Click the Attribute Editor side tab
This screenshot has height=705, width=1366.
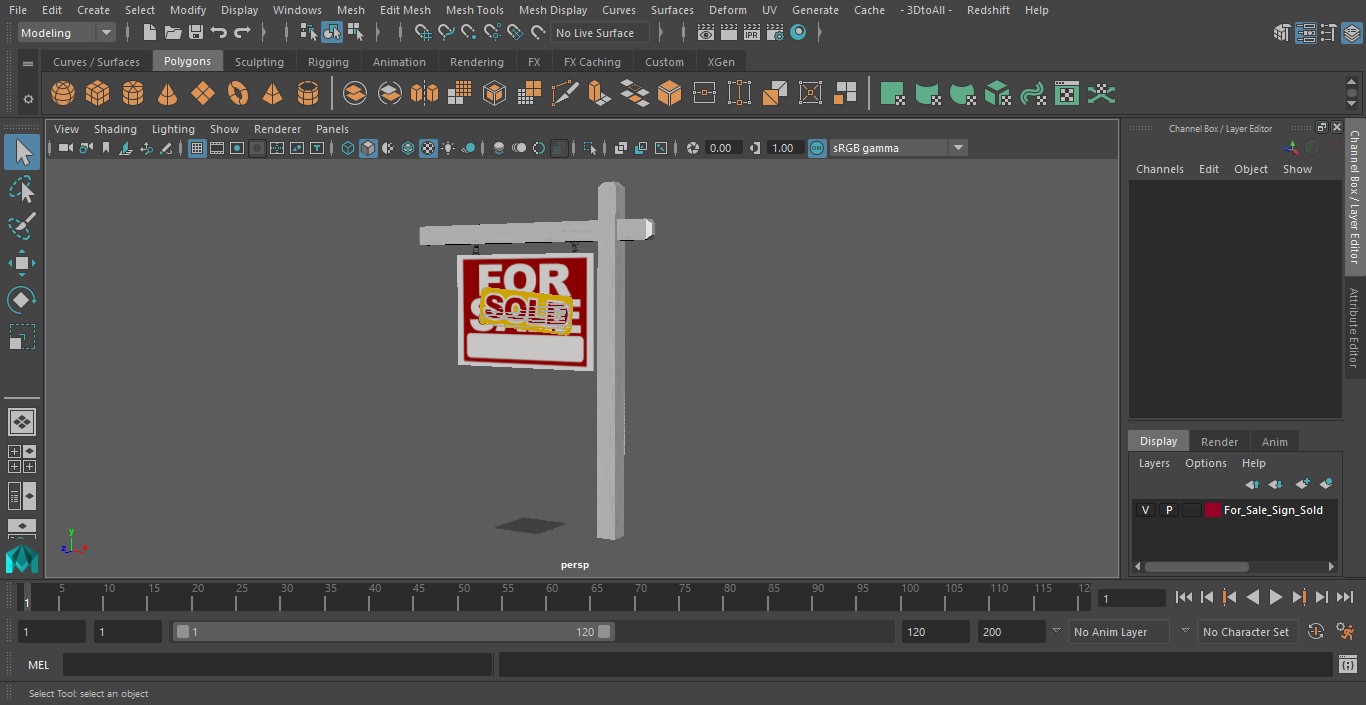coord(1354,328)
